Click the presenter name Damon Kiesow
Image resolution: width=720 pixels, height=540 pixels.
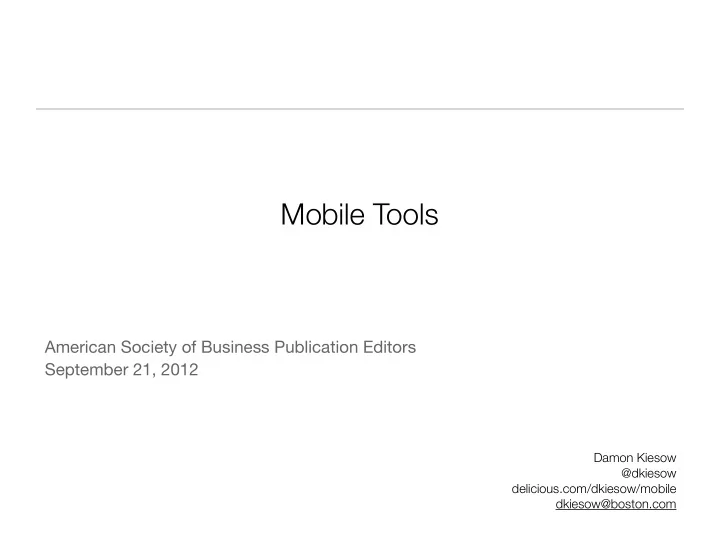coord(635,458)
